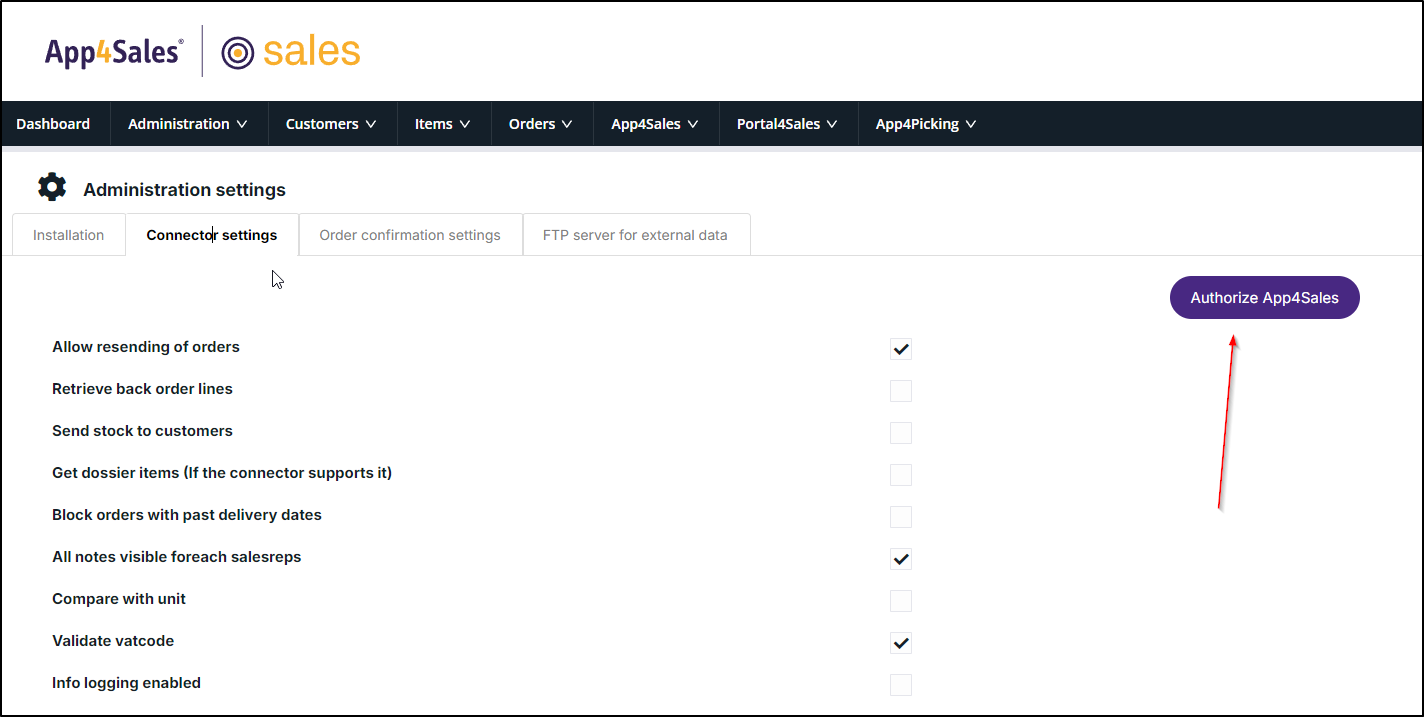Click the Retrieve back order lines label
This screenshot has width=1424, height=717.
142,389
